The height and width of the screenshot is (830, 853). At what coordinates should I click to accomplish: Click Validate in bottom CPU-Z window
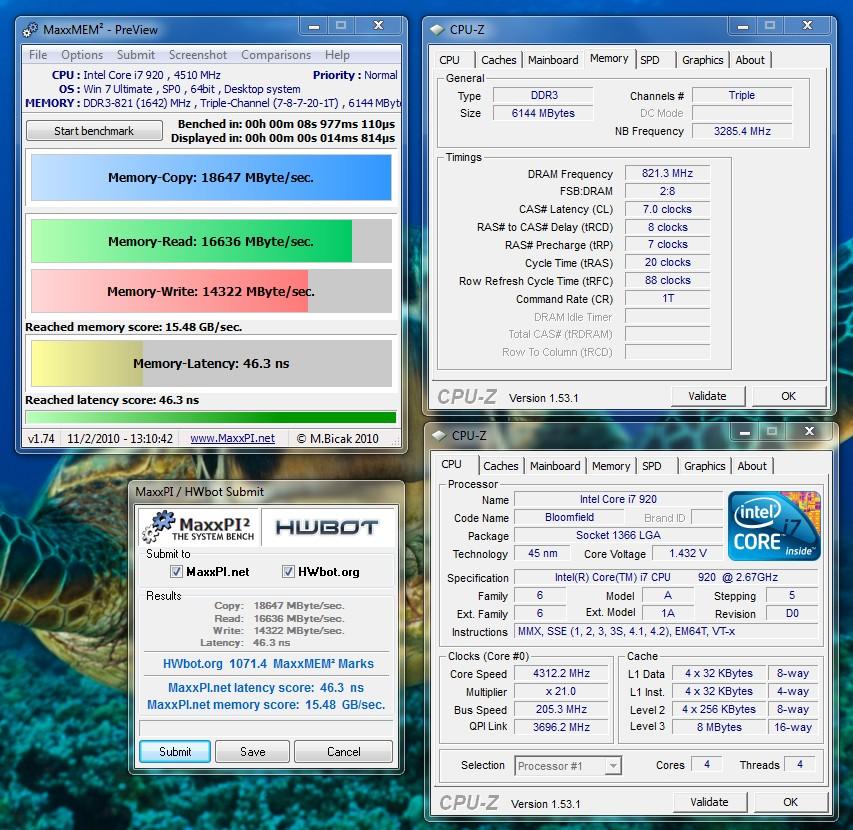(709, 802)
